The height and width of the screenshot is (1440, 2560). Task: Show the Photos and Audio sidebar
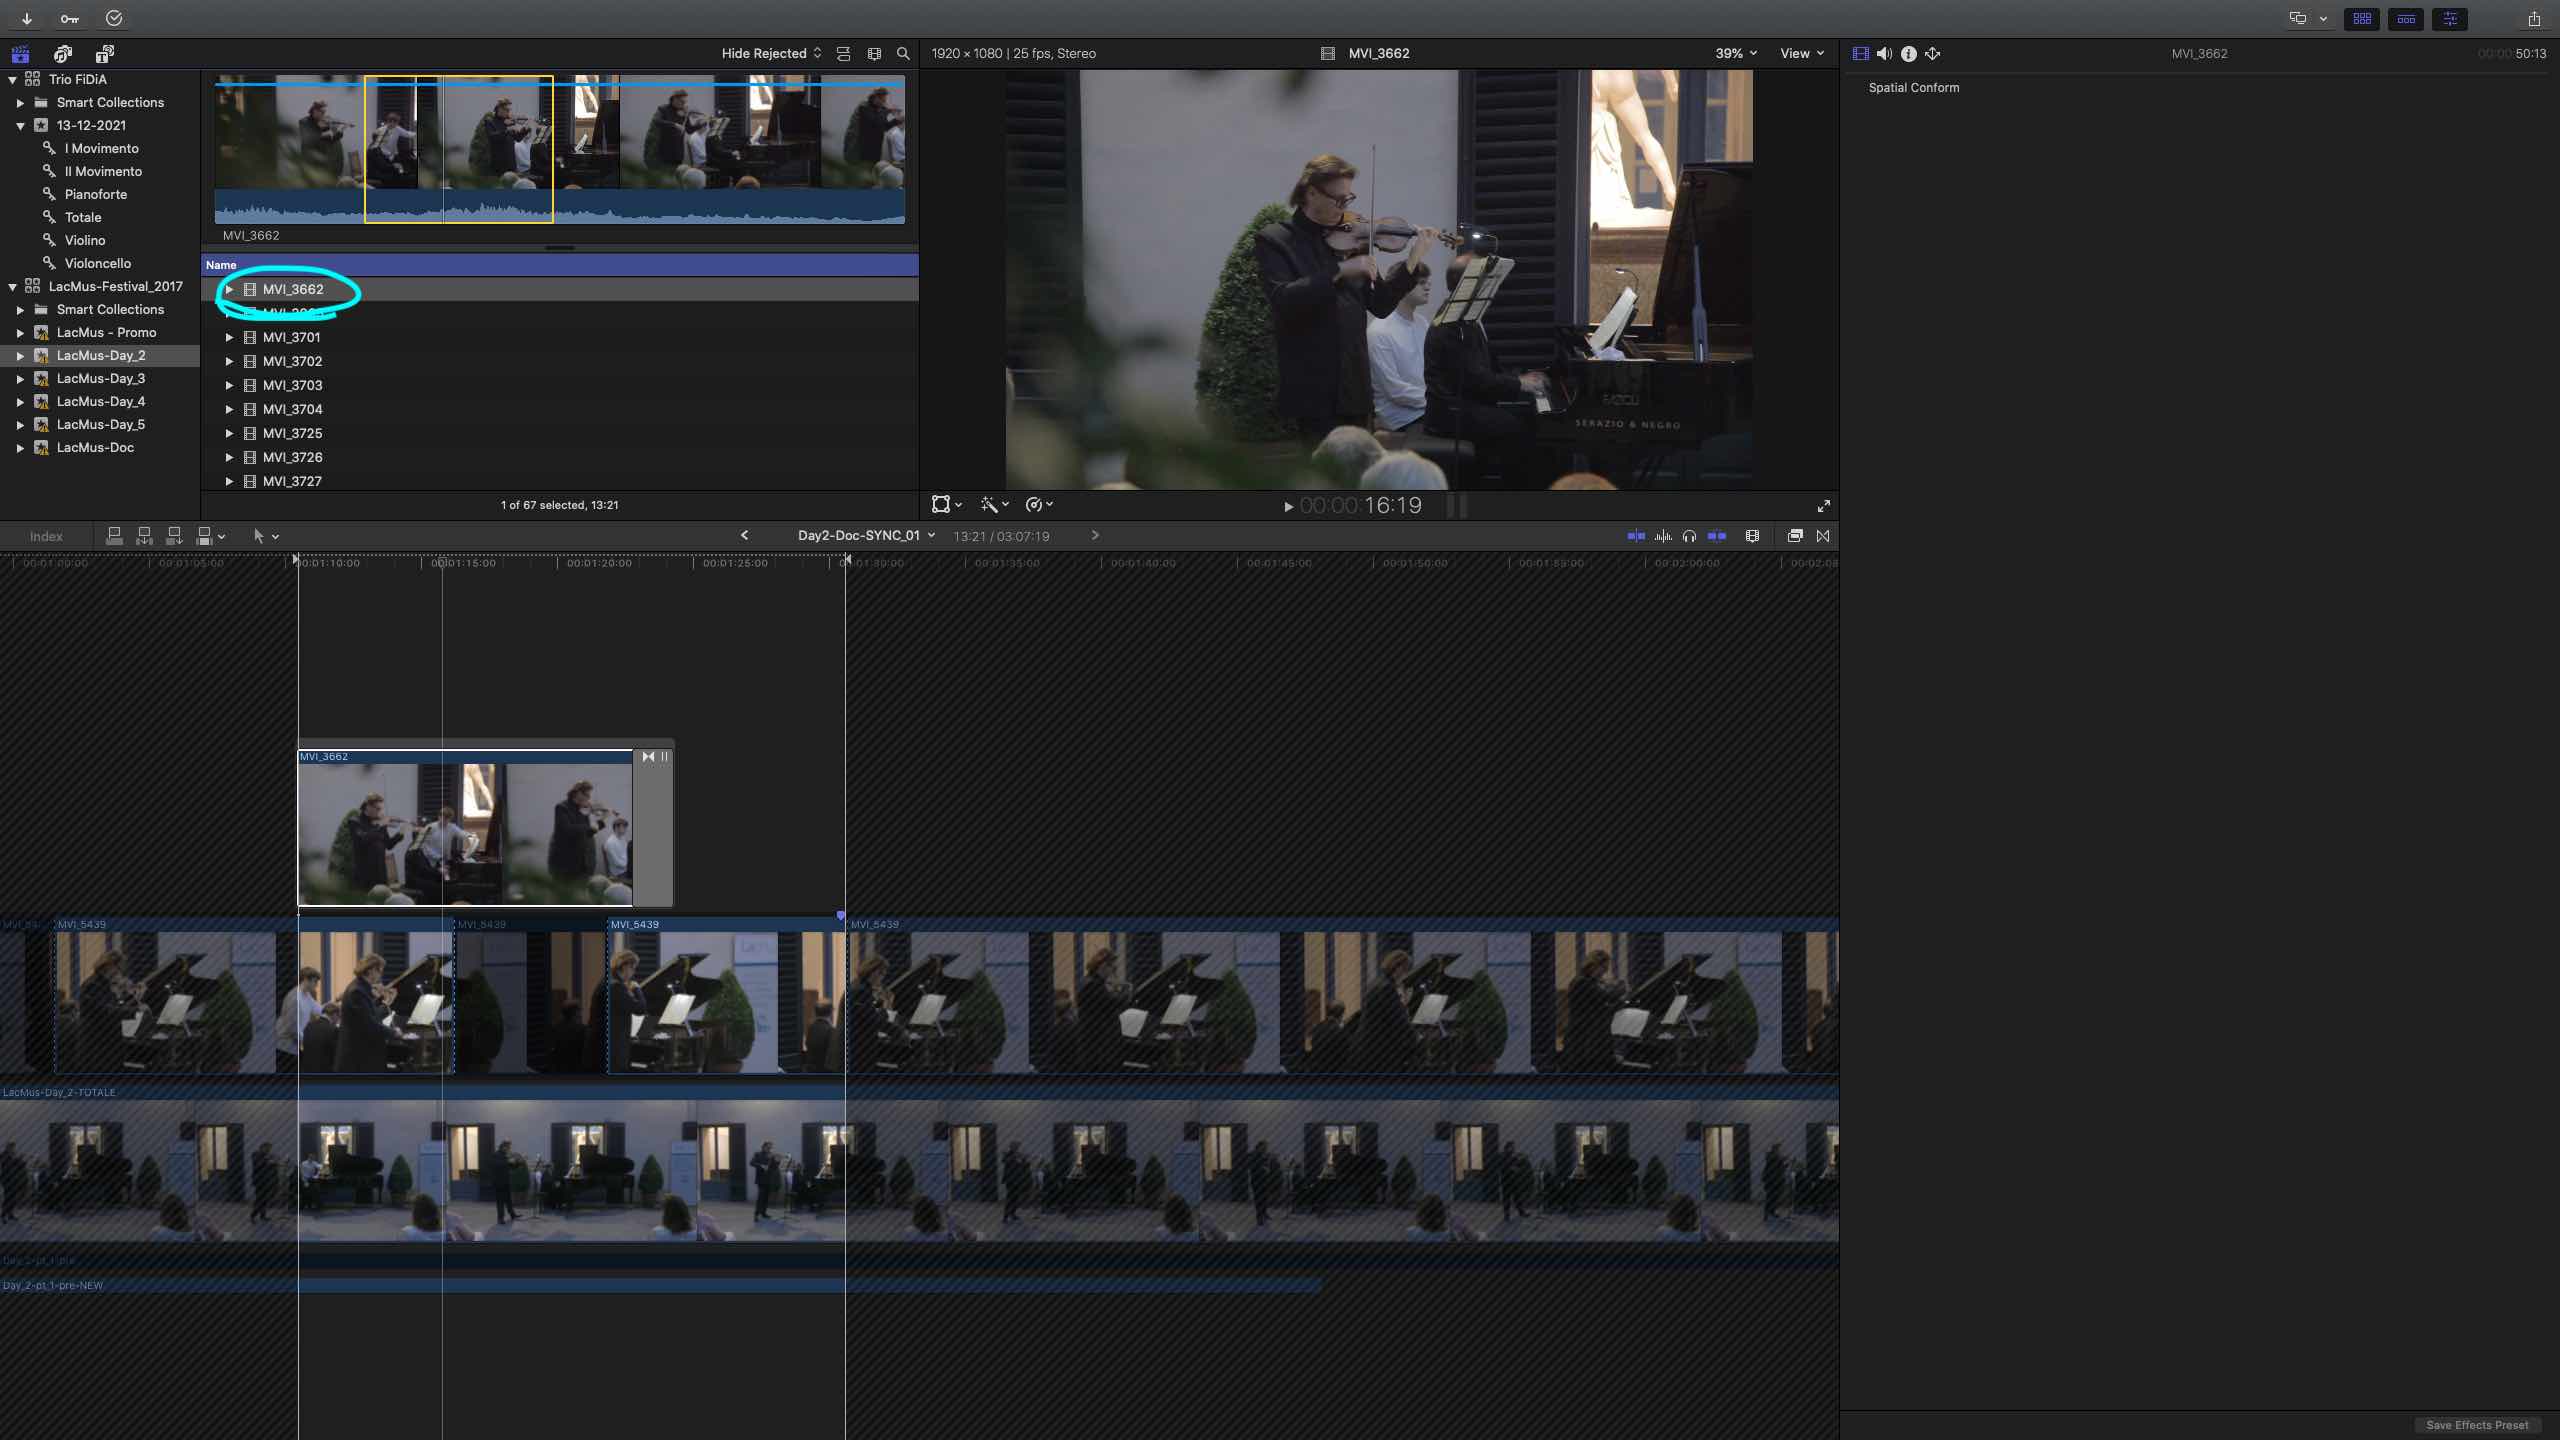click(x=63, y=53)
